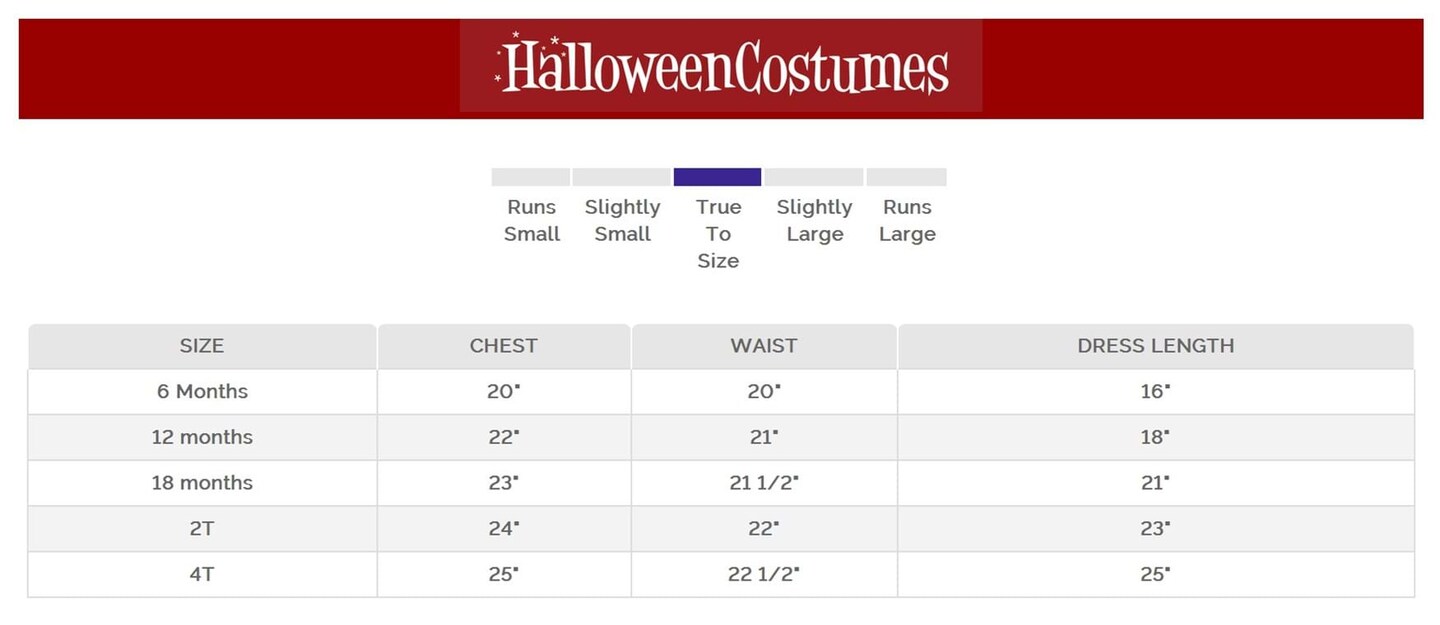Select the 4T size cell
The width and height of the screenshot is (1440, 625).
point(202,575)
